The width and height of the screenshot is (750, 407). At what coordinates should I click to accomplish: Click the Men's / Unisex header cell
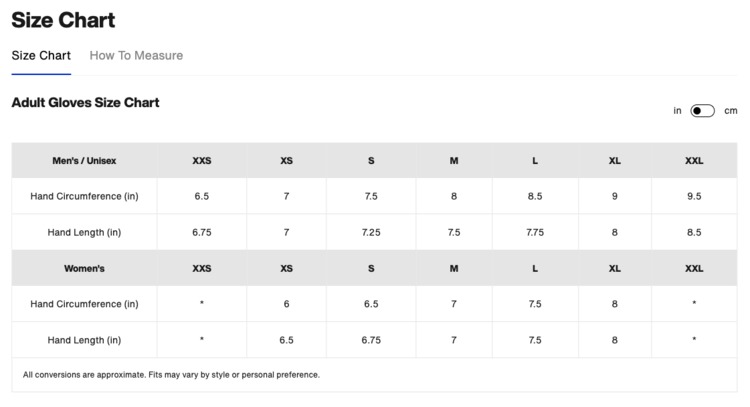(x=84, y=161)
